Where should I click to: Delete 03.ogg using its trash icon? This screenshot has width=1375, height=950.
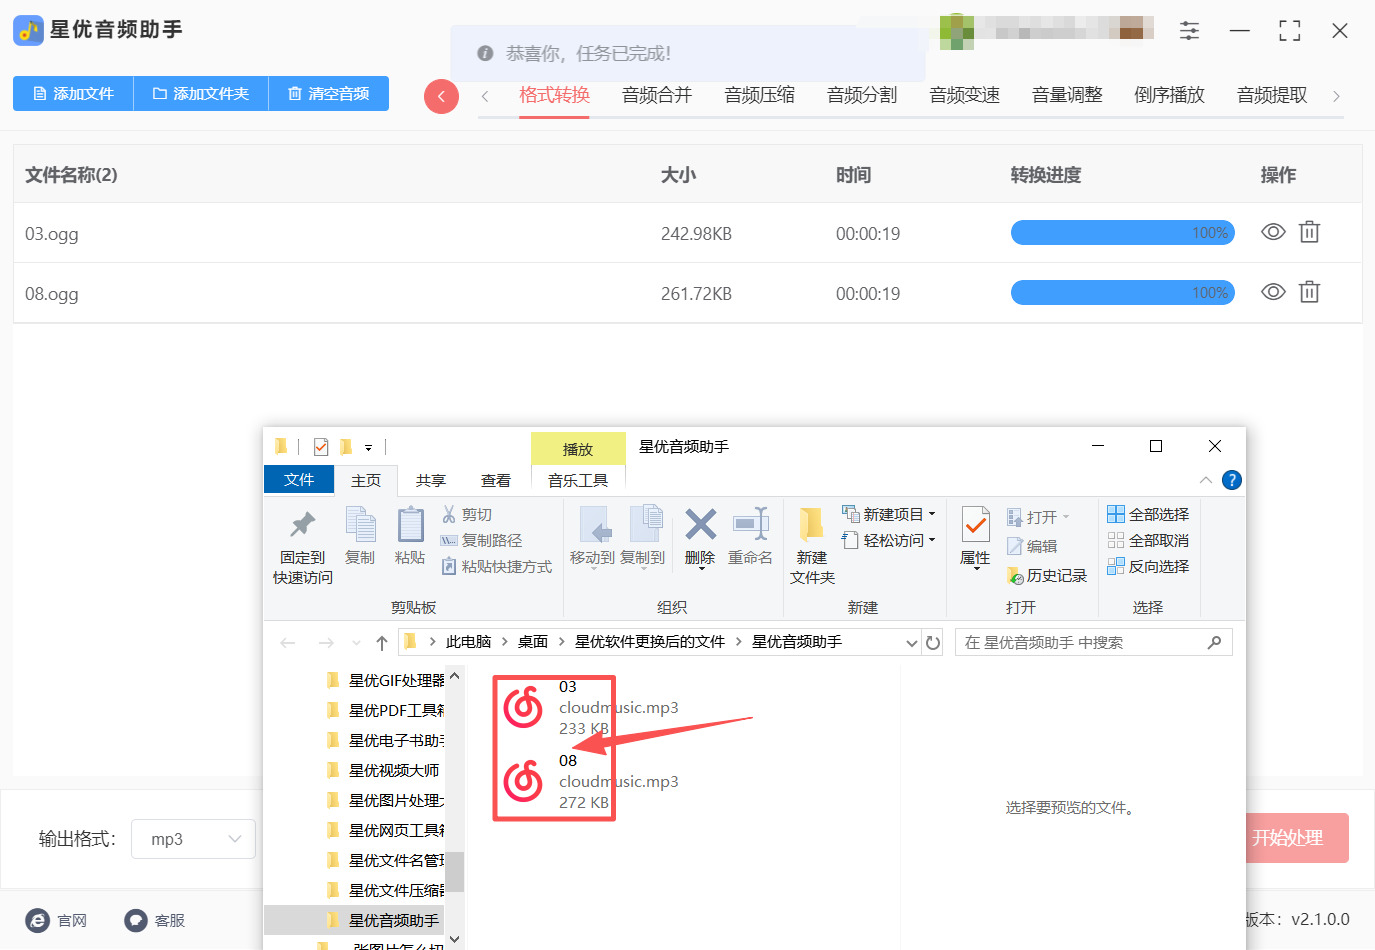[1309, 232]
